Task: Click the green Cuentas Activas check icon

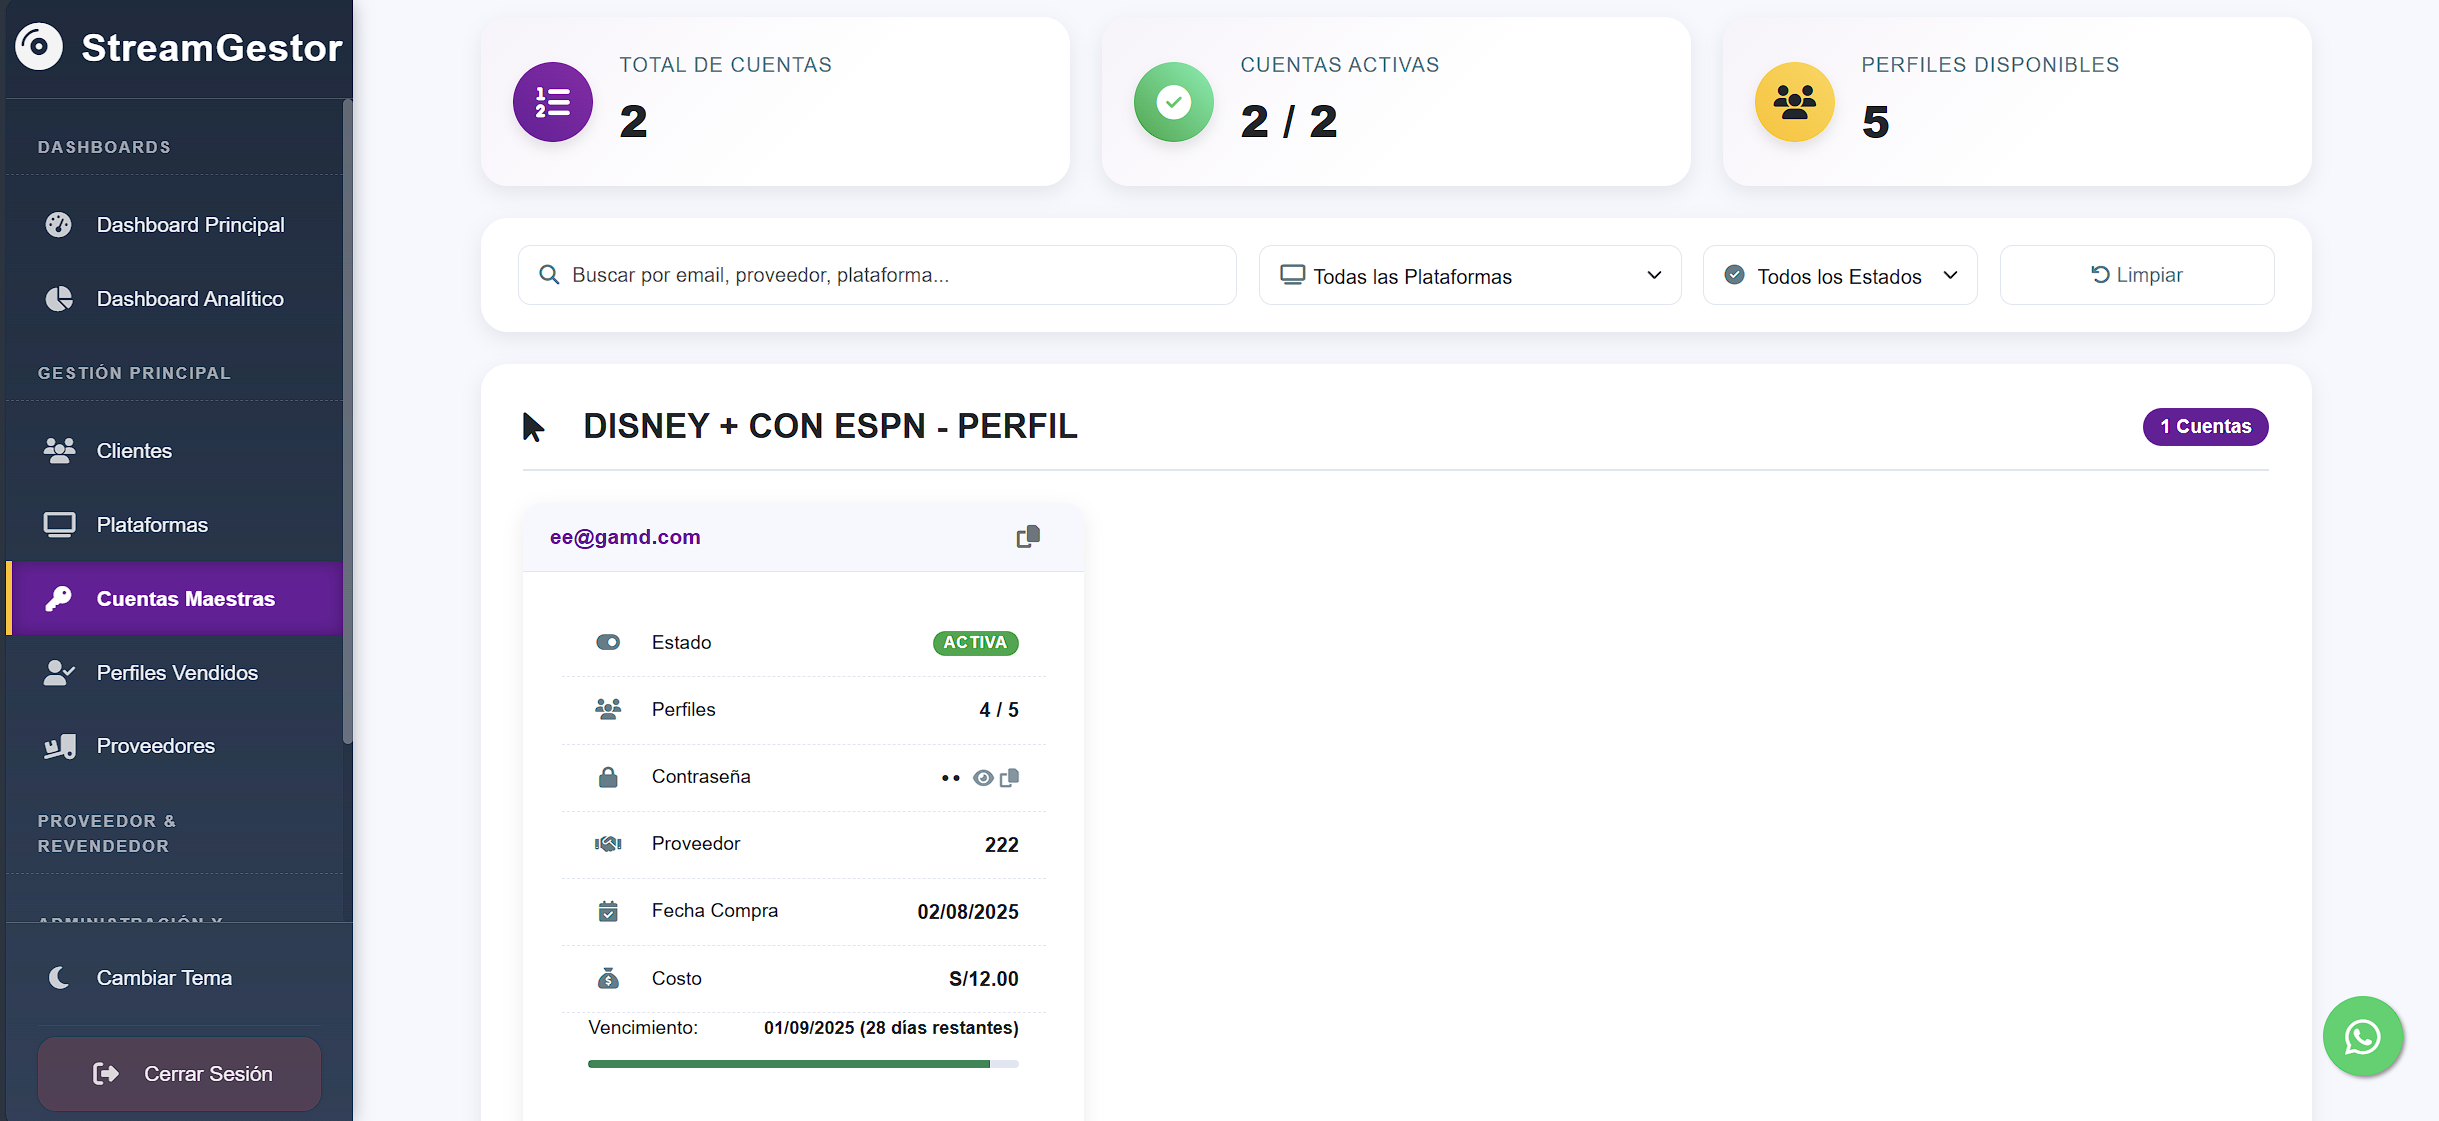Action: 1174,102
